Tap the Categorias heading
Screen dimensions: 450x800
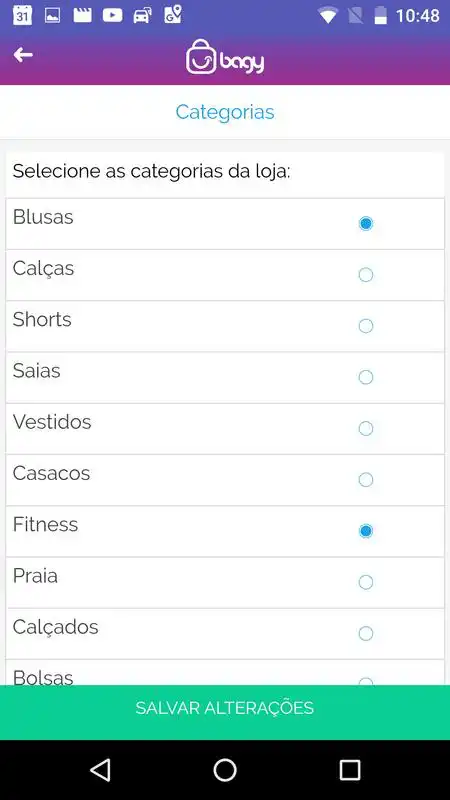tap(225, 112)
